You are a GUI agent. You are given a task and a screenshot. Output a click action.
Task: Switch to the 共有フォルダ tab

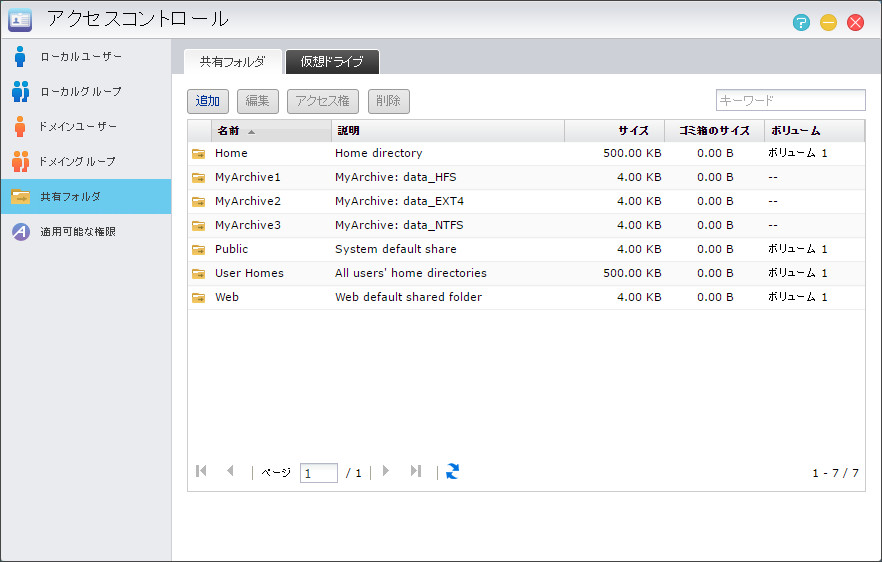tap(233, 62)
